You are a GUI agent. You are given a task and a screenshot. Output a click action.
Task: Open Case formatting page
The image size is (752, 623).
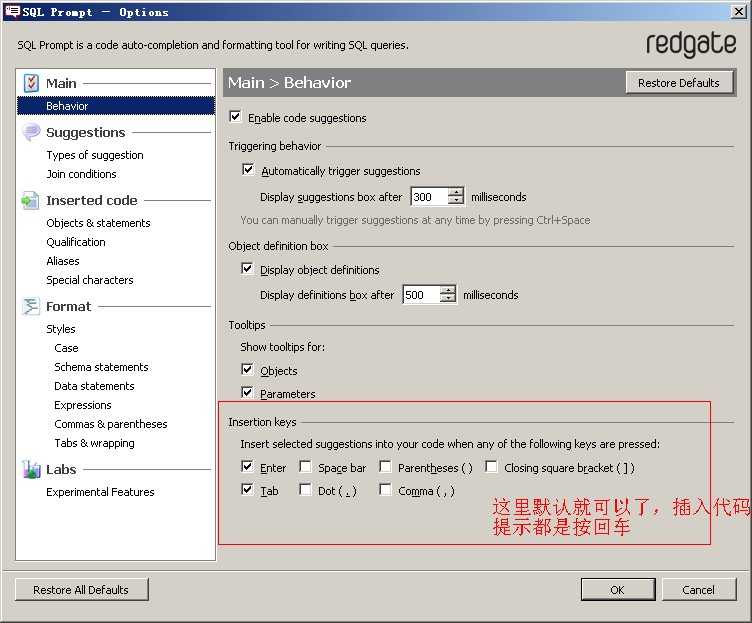[66, 348]
